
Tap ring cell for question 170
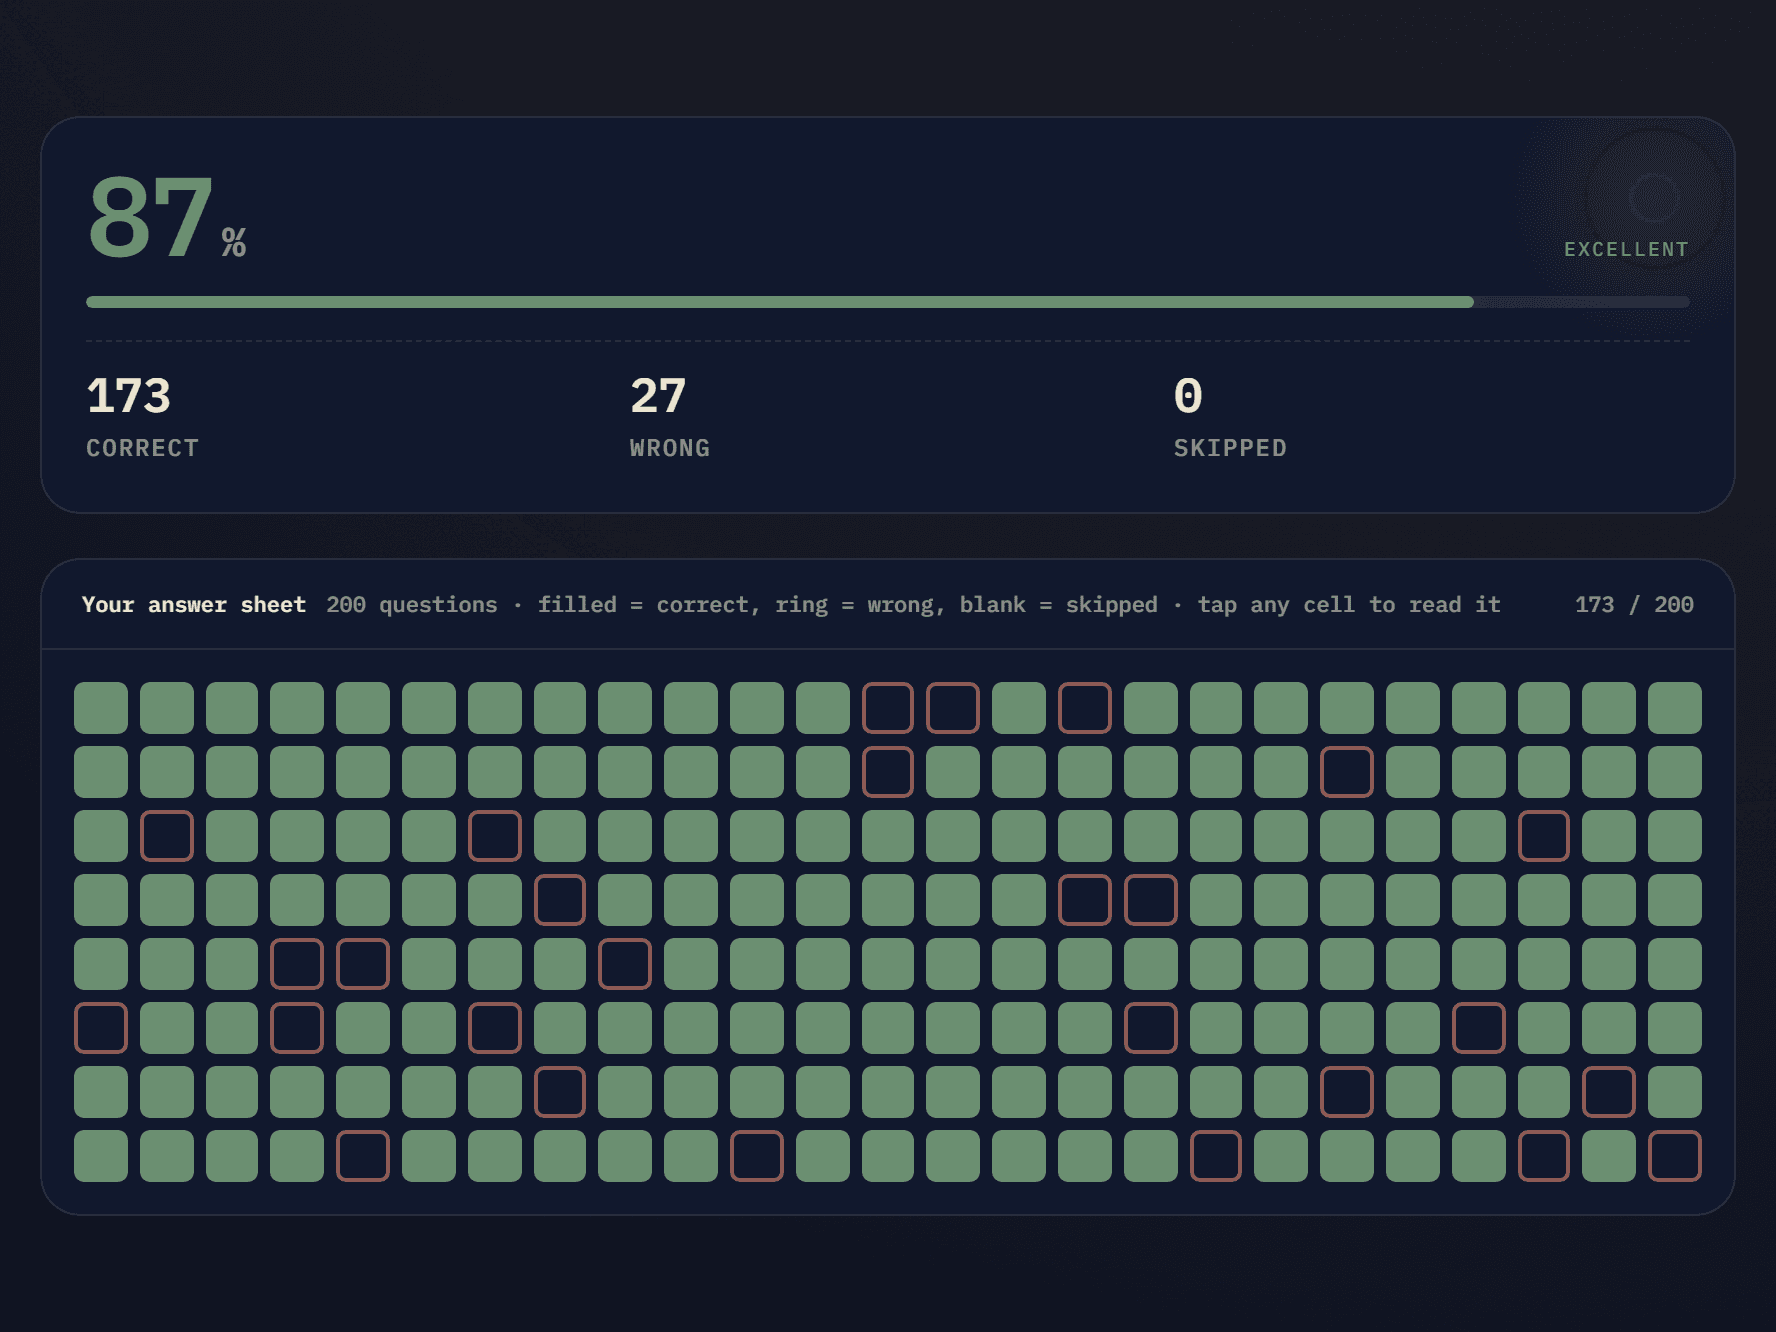1347,1092
